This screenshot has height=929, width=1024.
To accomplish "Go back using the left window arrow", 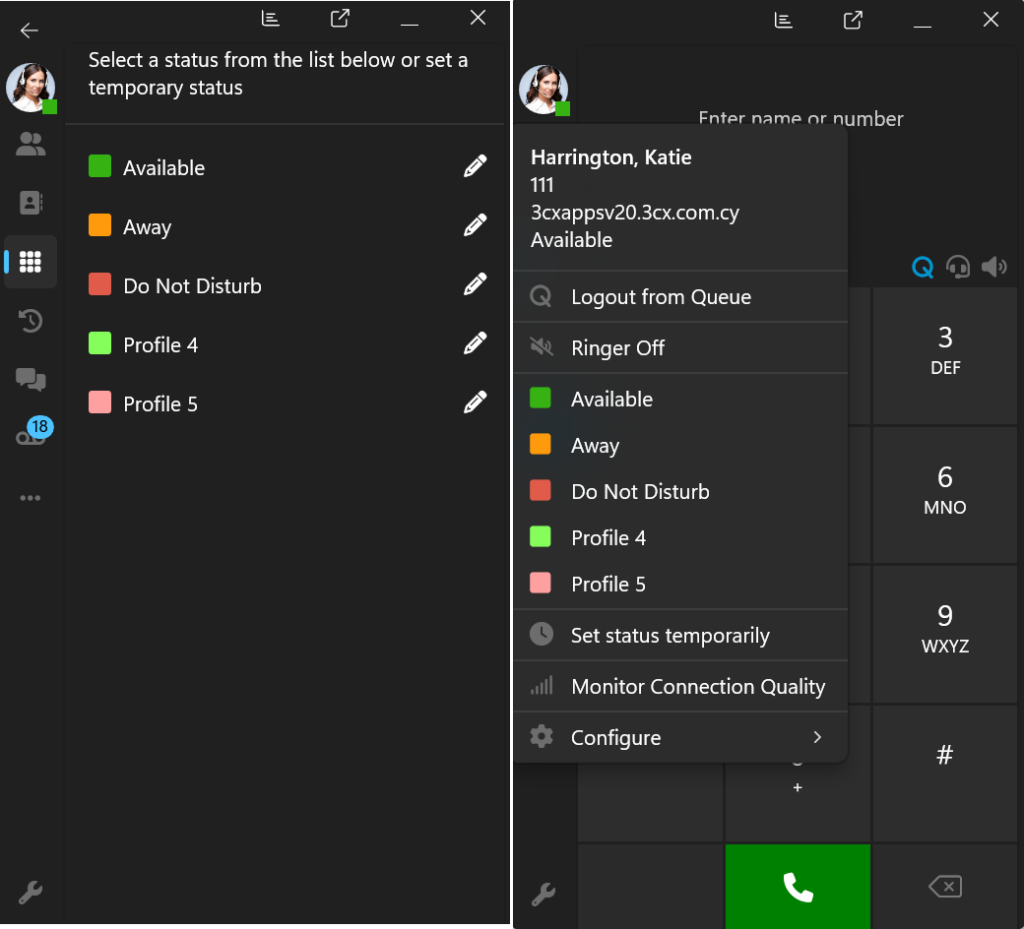I will (29, 30).
